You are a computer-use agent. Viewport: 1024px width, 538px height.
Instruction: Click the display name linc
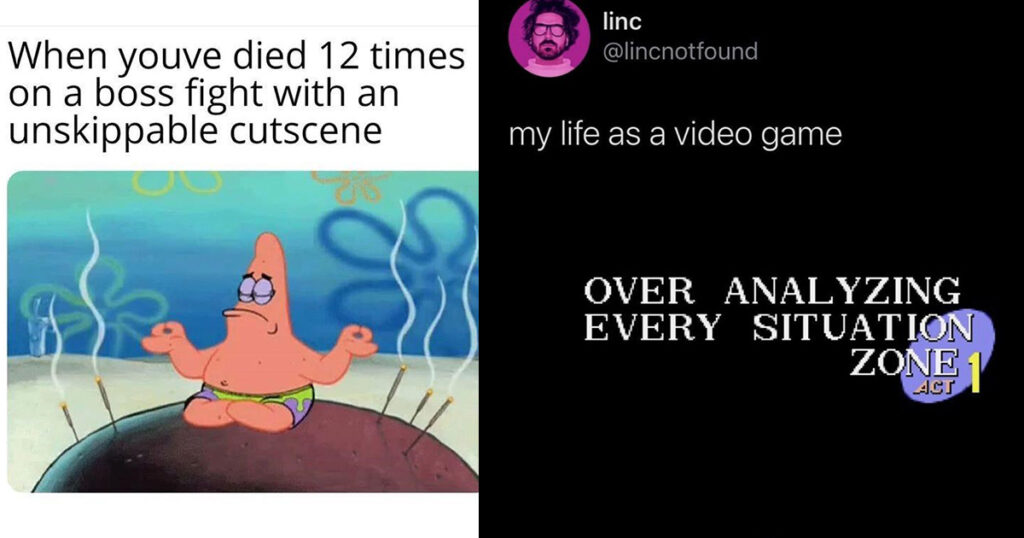click(x=622, y=22)
